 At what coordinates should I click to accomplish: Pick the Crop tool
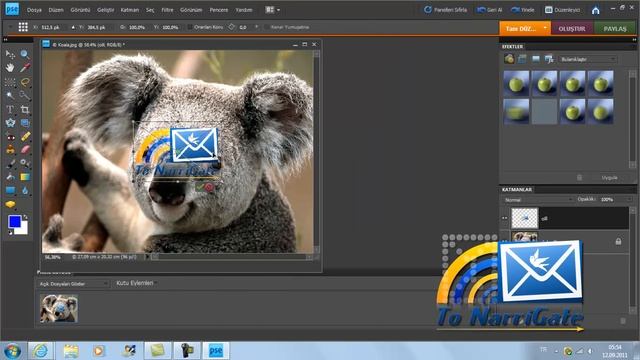pyautogui.click(x=24, y=109)
